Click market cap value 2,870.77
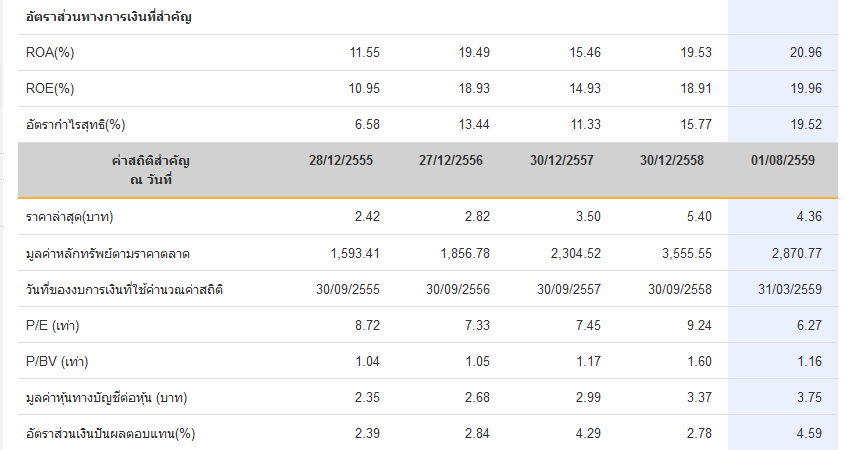Viewport: 850px width, 450px height. tap(797, 253)
